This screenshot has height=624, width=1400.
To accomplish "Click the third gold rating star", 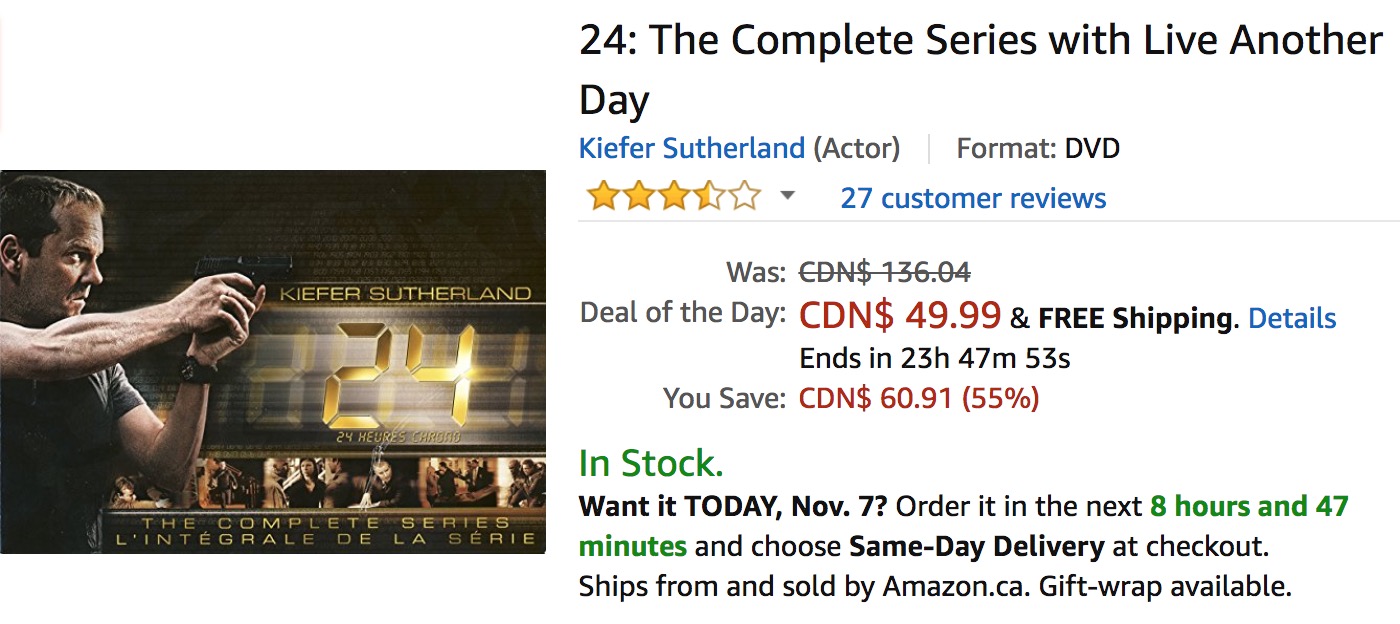I will (x=673, y=197).
